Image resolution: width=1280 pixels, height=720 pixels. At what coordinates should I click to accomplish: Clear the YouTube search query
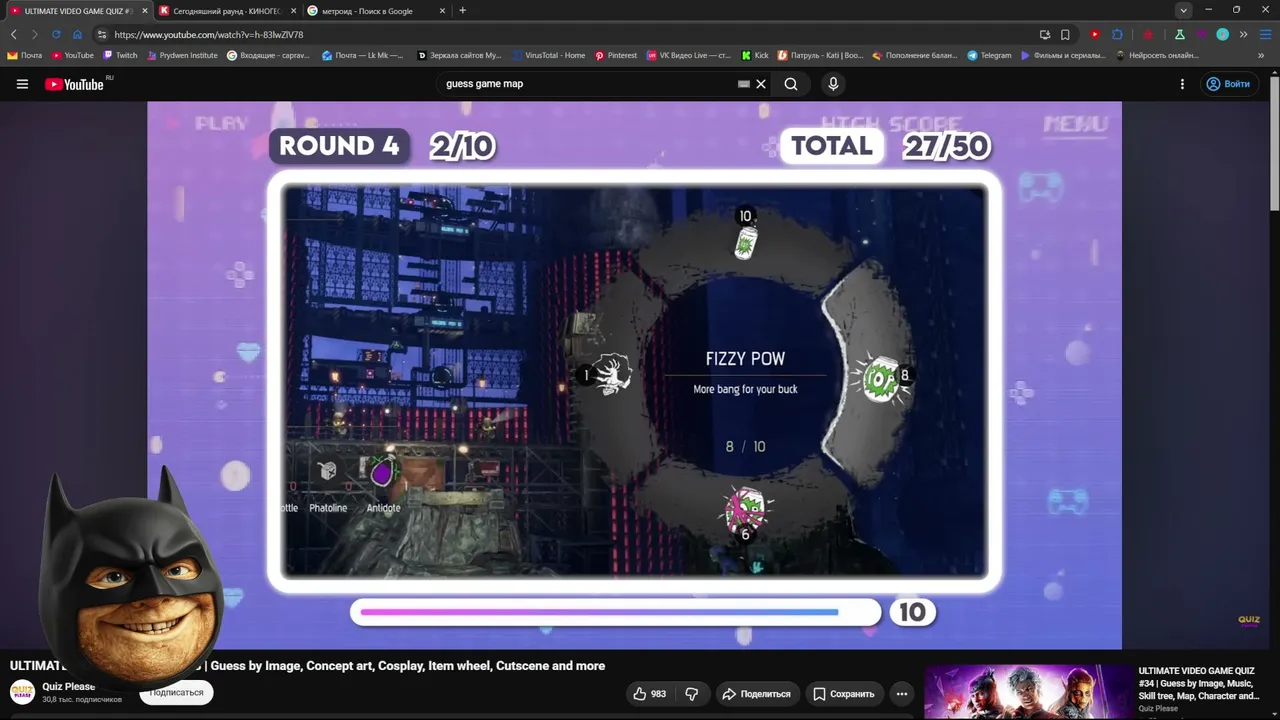761,84
